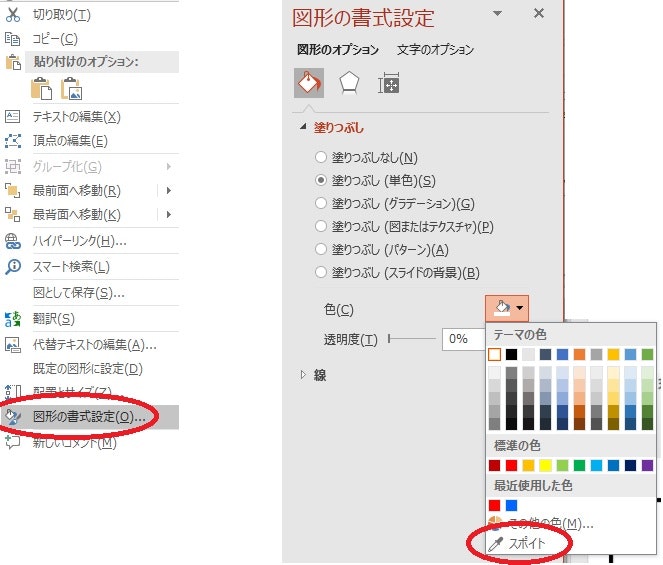The image size is (663, 565).
Task: Click the hyperlink globe icon
Action: coord(13,241)
